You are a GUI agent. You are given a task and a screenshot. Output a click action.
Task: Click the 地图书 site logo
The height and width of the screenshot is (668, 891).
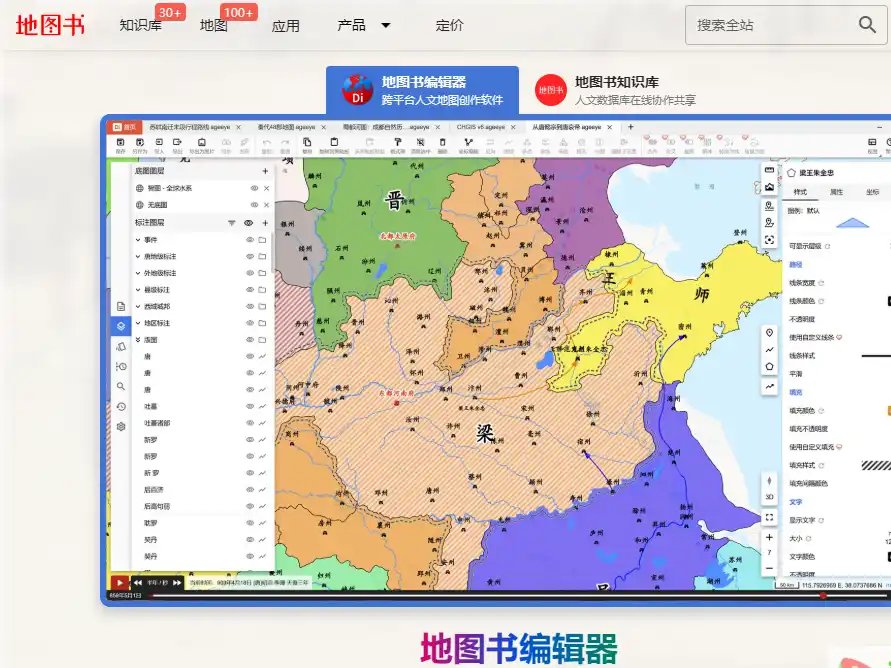[50, 25]
